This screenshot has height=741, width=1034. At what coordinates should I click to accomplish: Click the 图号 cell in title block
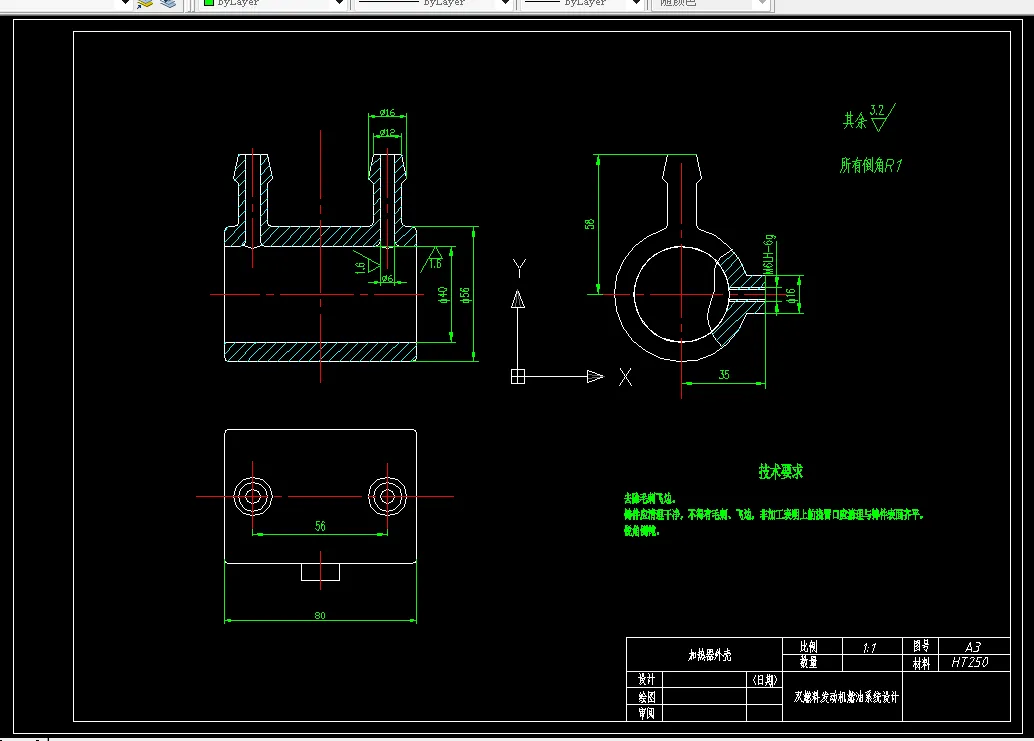click(921, 646)
